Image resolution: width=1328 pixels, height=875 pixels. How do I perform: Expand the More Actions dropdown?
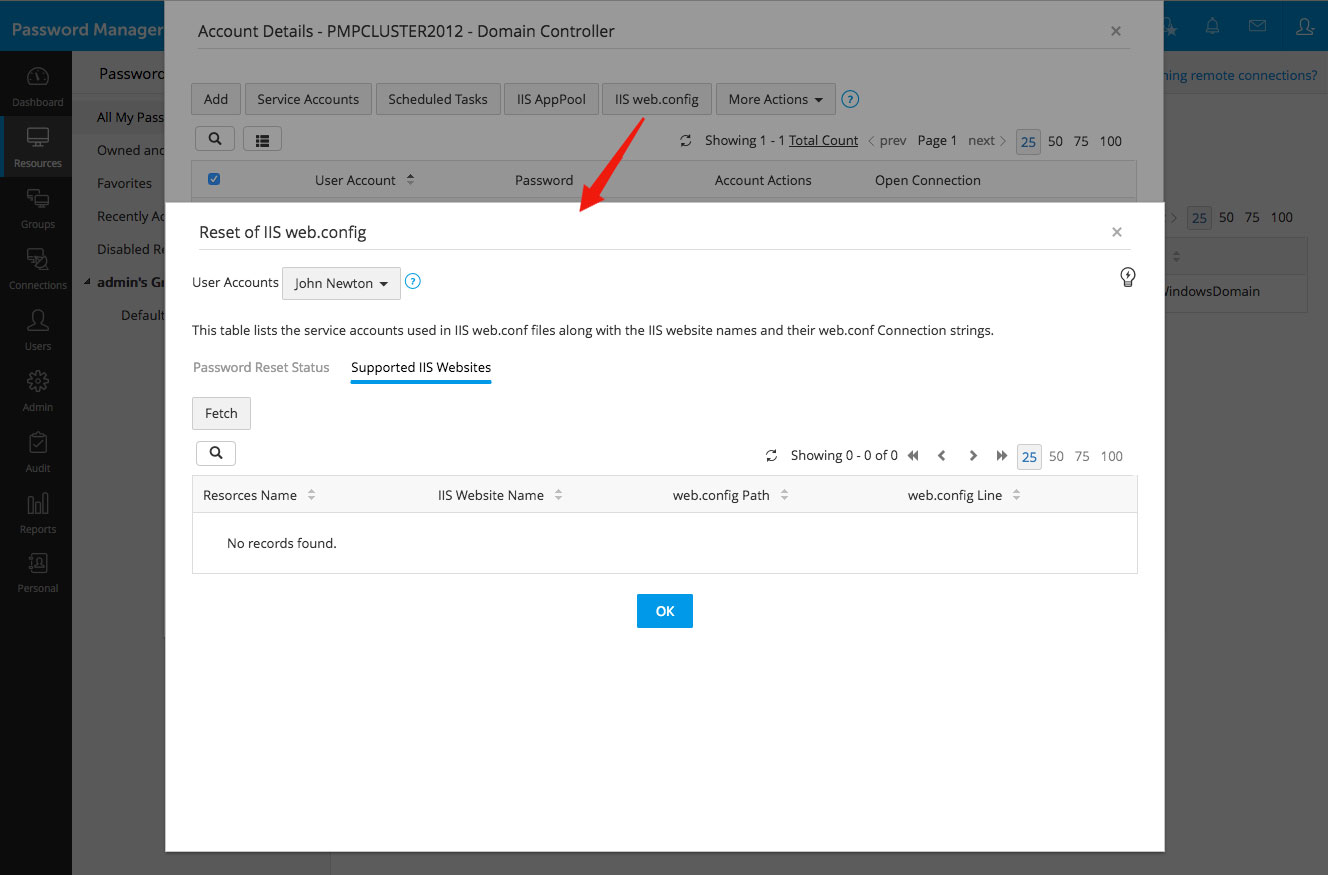[x=775, y=99]
